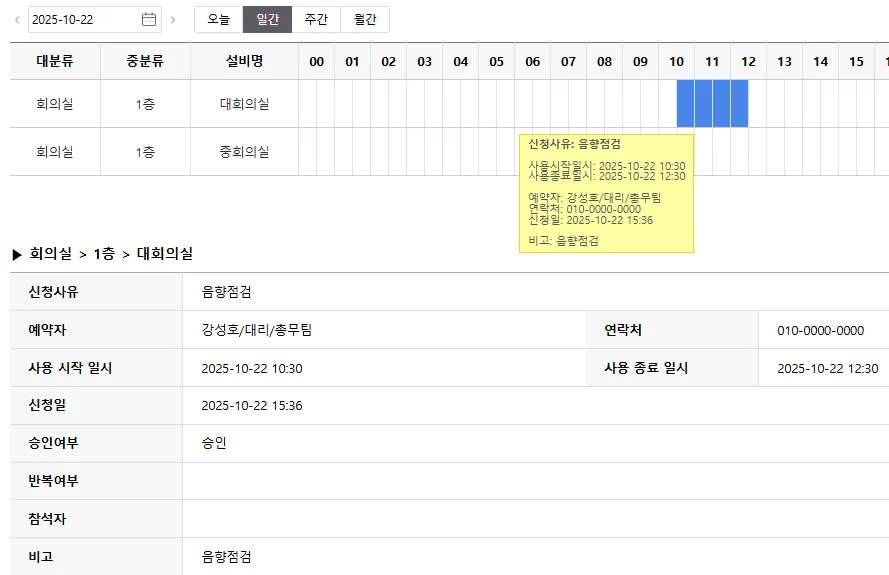Select 중회의실 time slot under hour 03

coord(424,152)
